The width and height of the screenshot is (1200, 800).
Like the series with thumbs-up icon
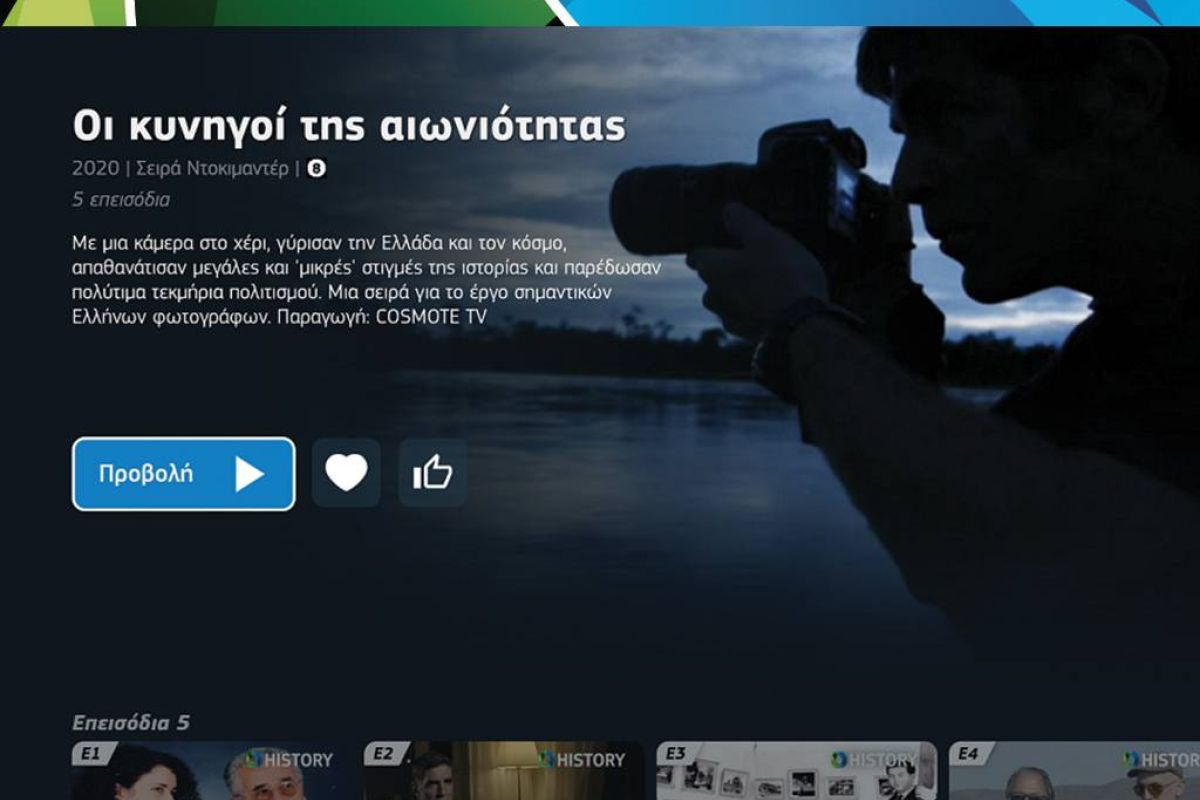pos(433,473)
